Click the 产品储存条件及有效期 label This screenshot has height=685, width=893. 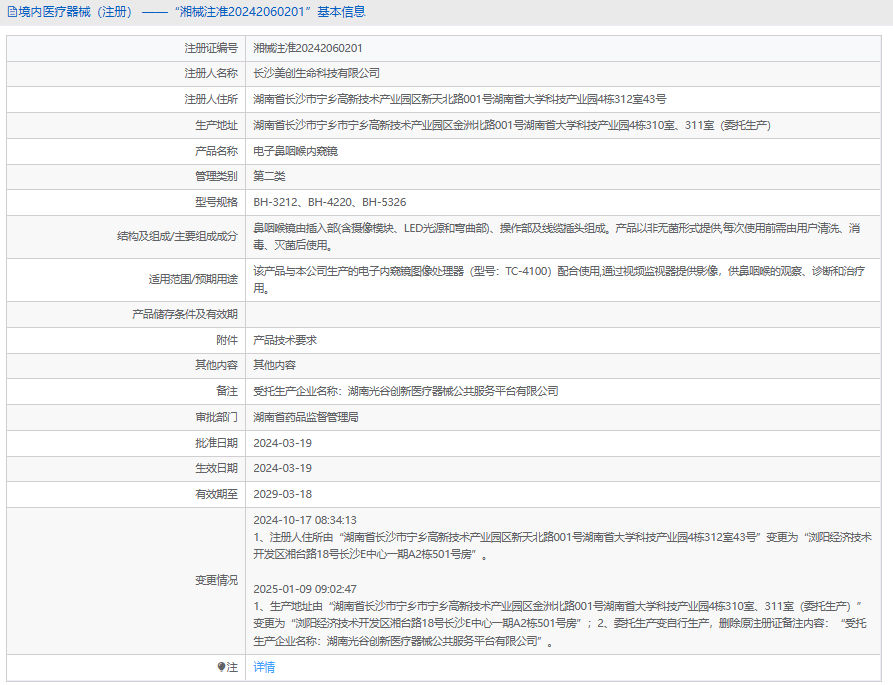coord(185,314)
